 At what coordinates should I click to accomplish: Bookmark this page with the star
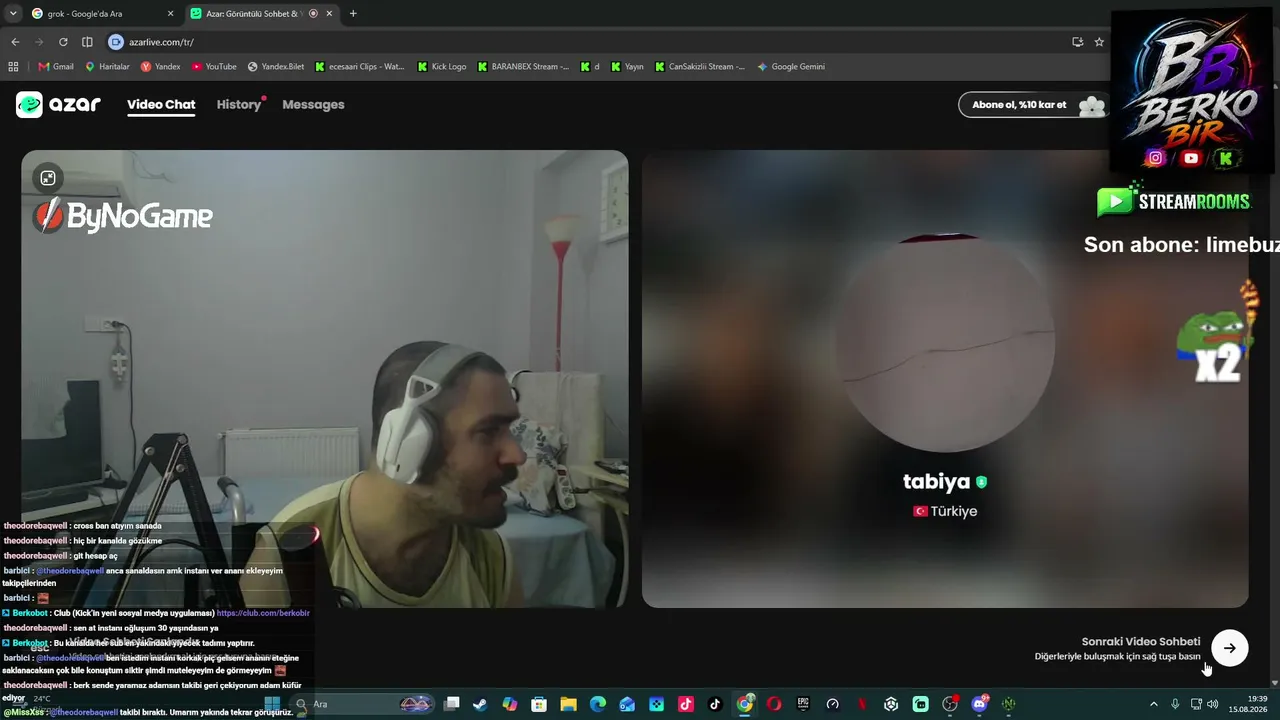[x=1099, y=42]
